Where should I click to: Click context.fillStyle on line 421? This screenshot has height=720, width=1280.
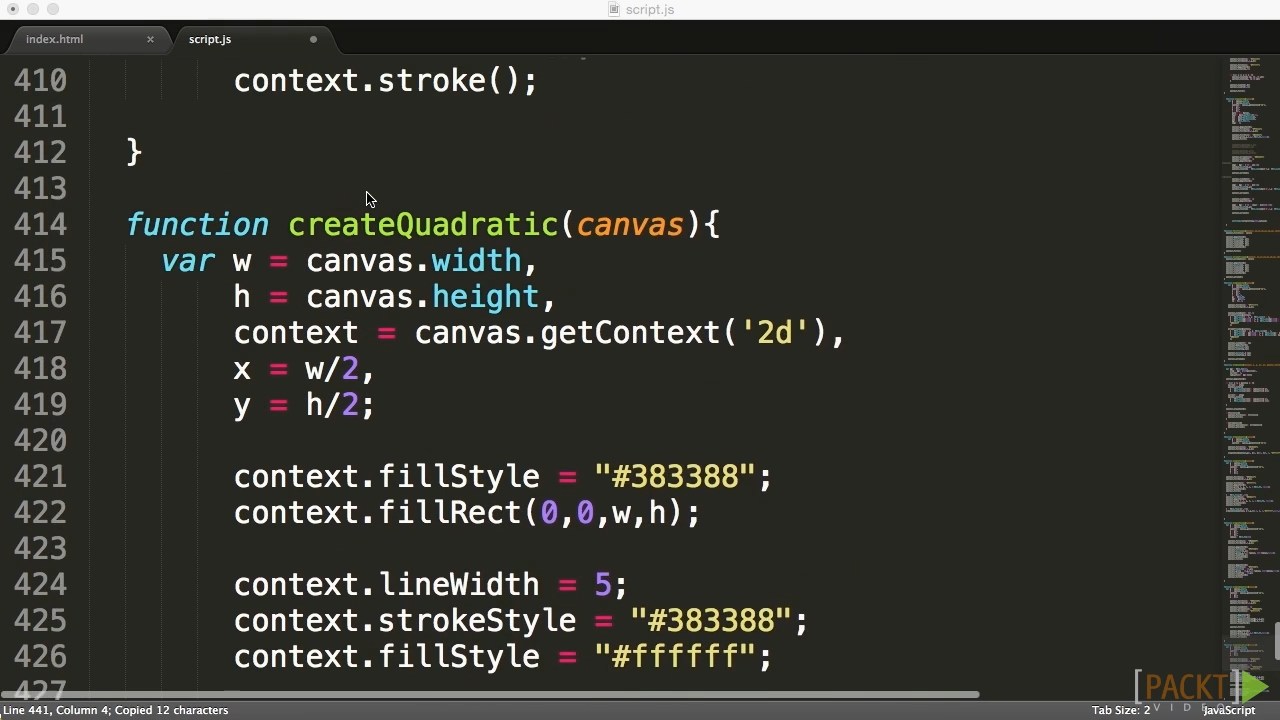[x=387, y=476]
